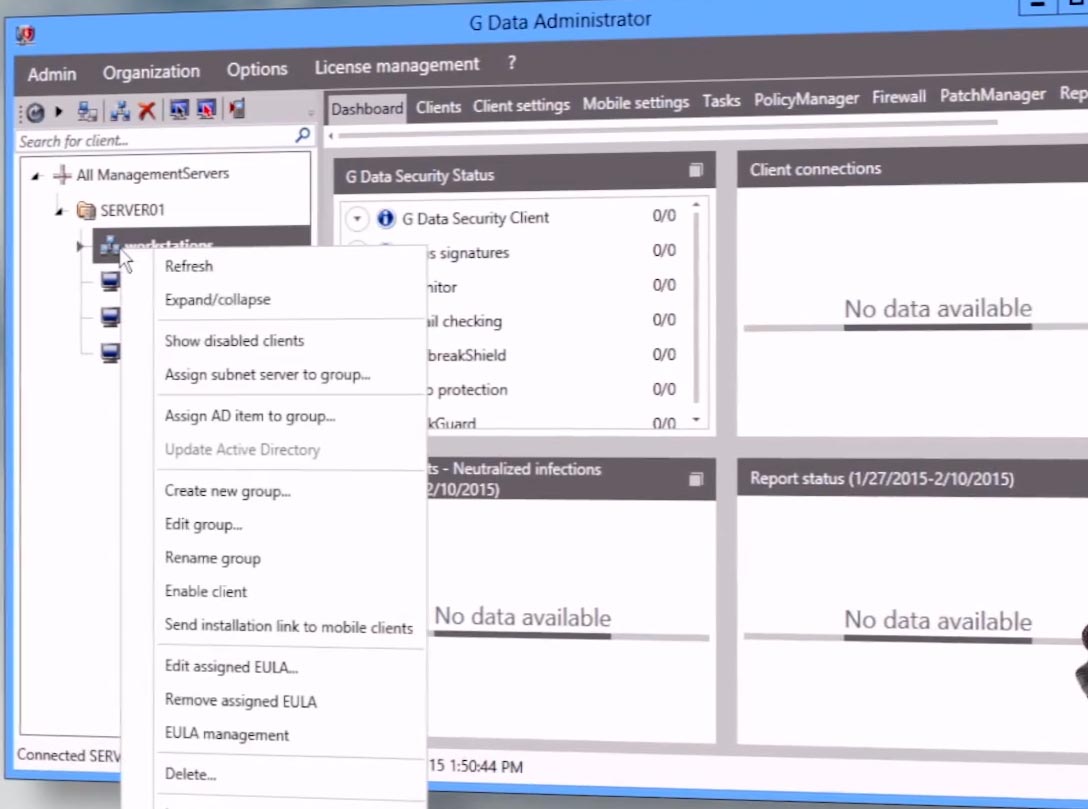Click the circular Refresh toolbar icon
This screenshot has height=809, width=1088.
(35, 112)
